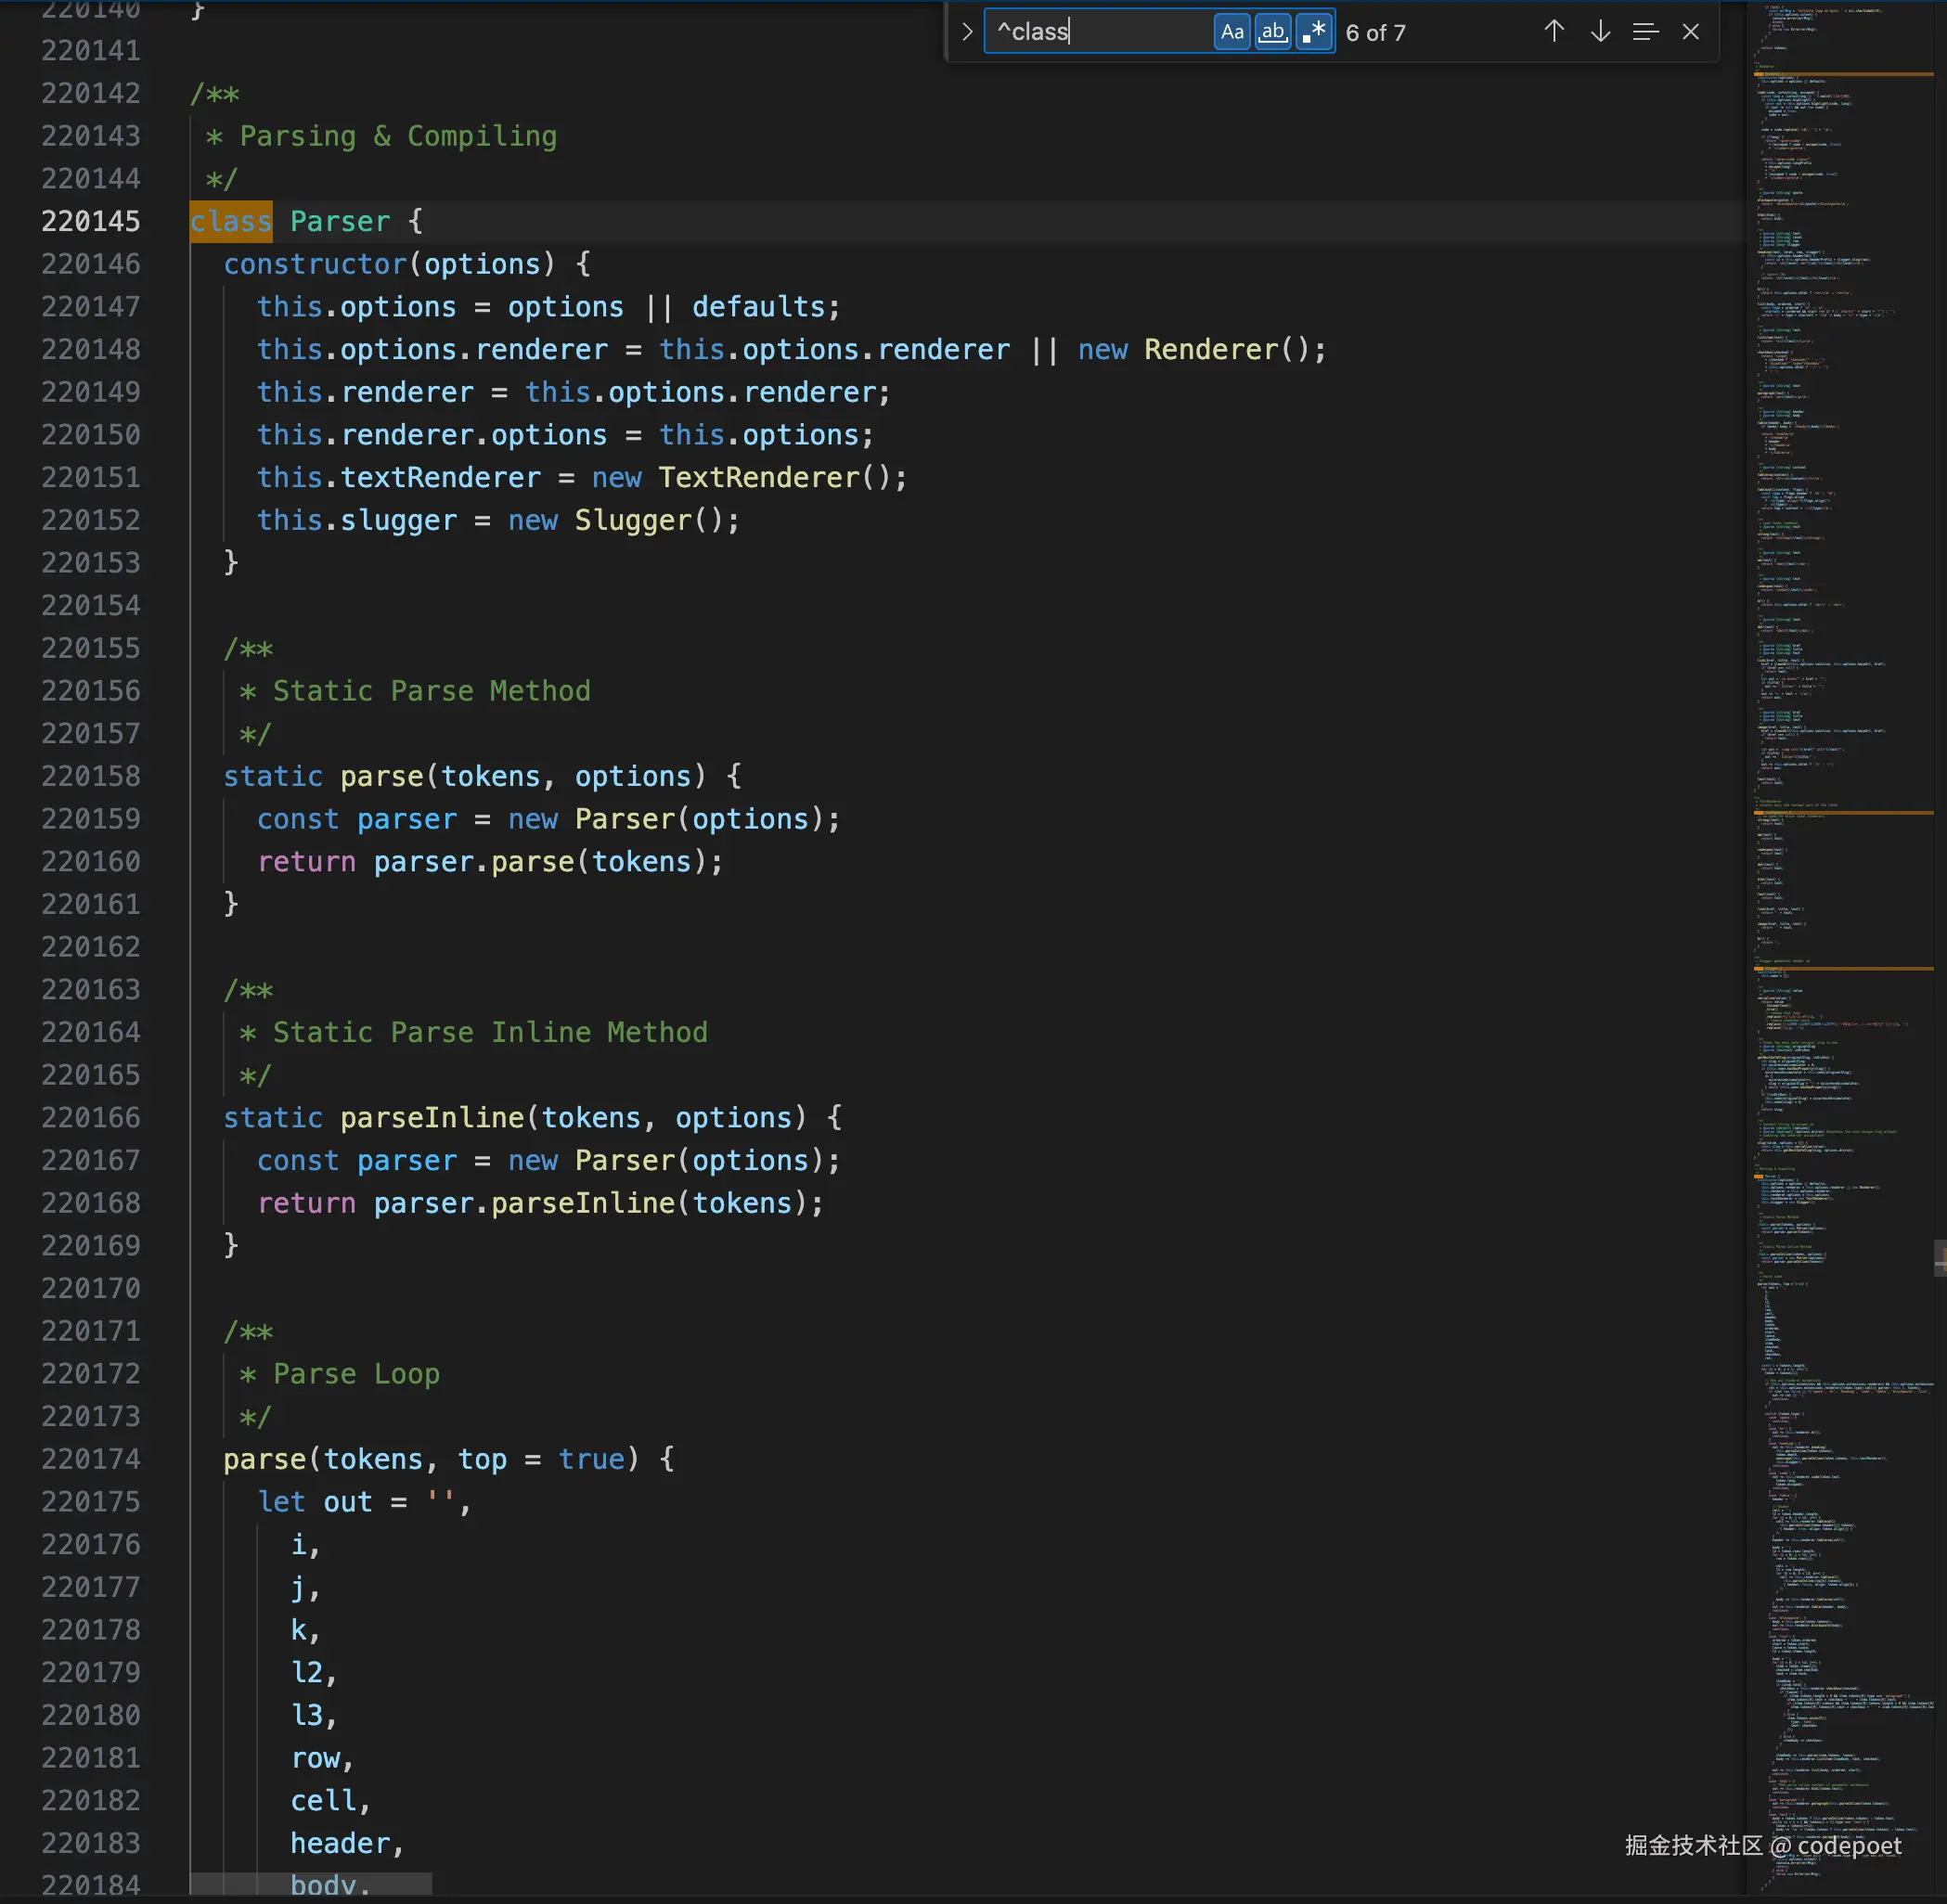1947x1904 pixels.
Task: Click the Parser class name
Action: (x=340, y=221)
